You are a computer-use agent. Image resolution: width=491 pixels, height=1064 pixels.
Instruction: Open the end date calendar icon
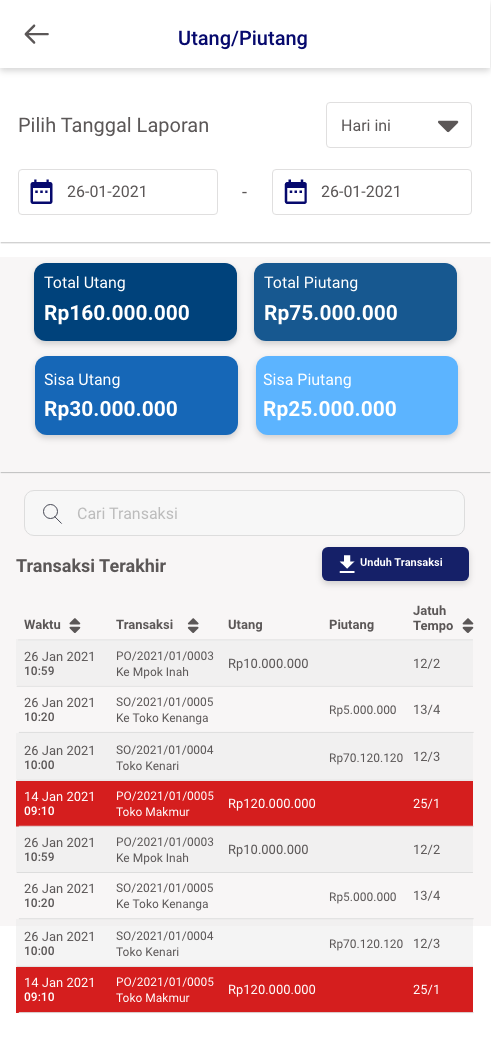coord(296,192)
